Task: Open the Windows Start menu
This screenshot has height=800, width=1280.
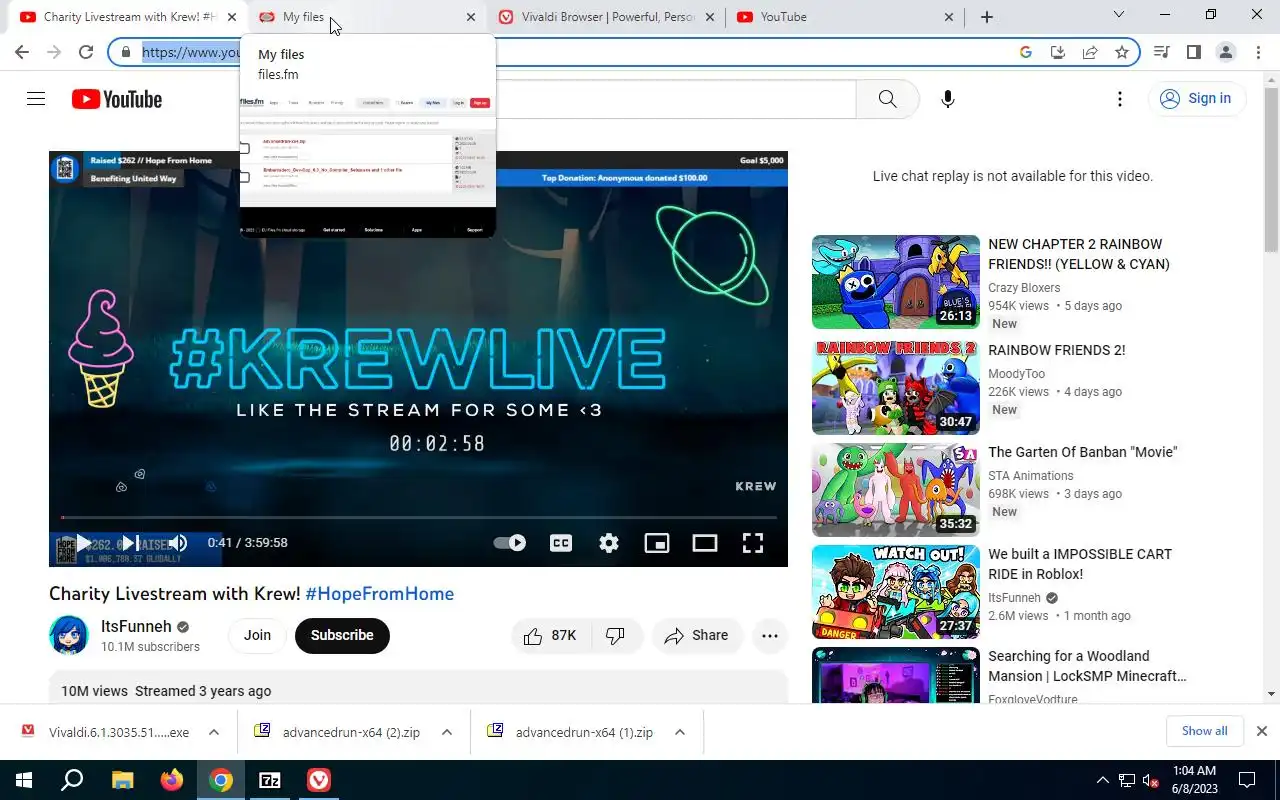Action: (x=24, y=780)
